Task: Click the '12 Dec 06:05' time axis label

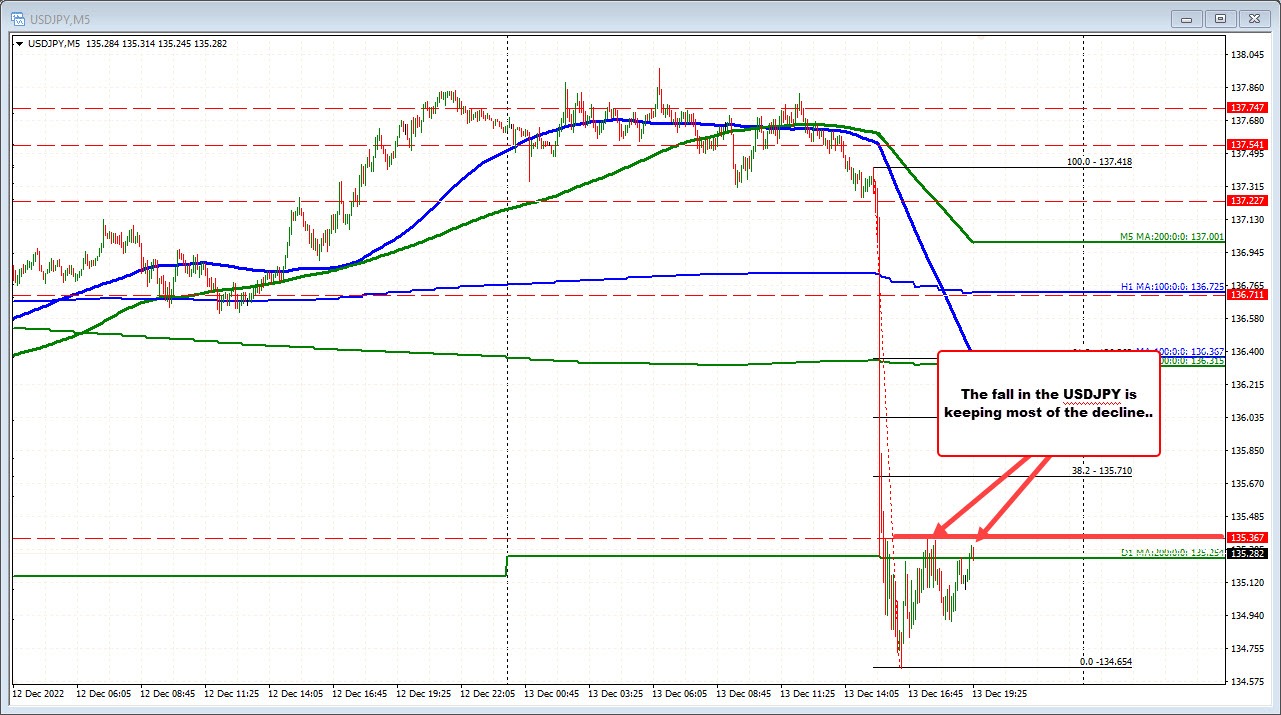Action: 104,692
